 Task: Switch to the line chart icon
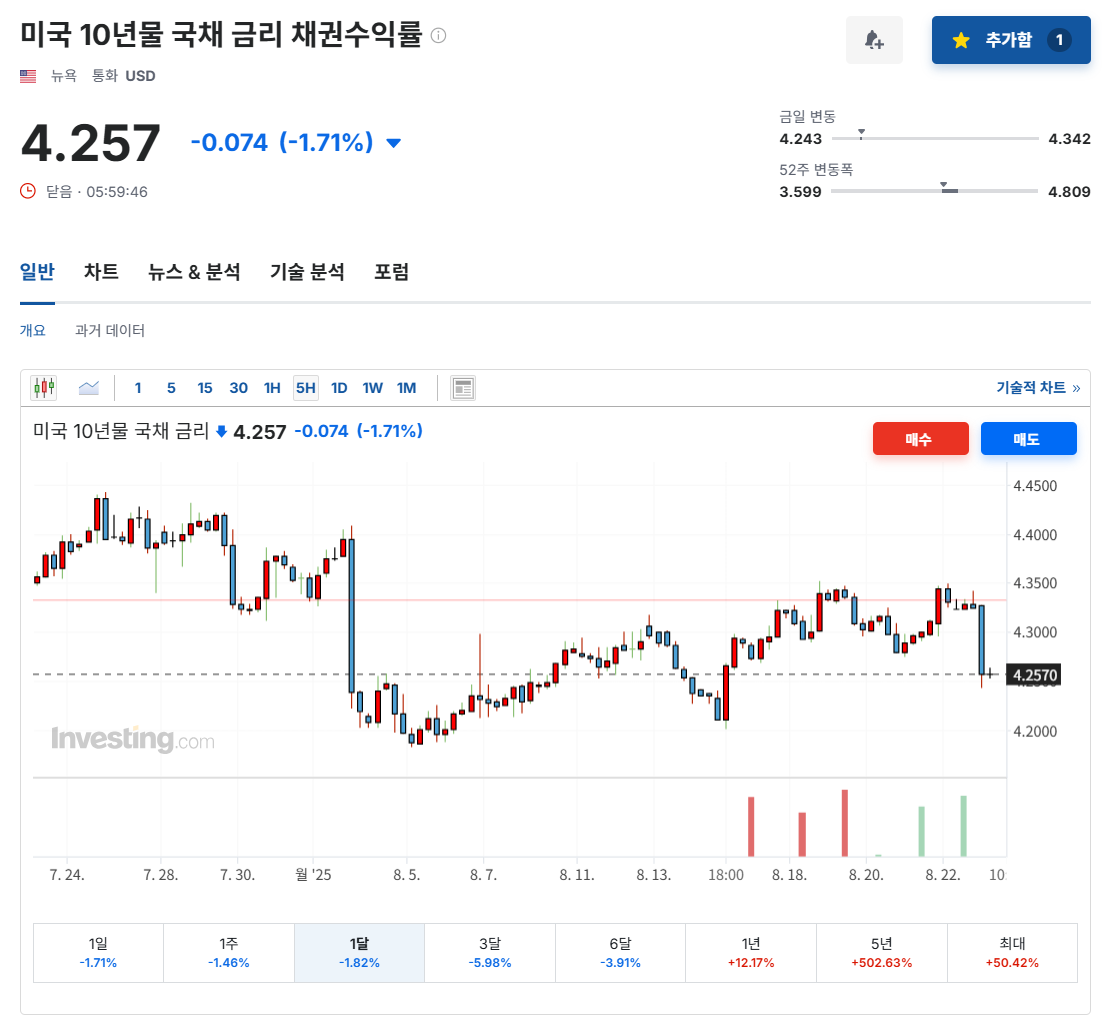[x=88, y=387]
